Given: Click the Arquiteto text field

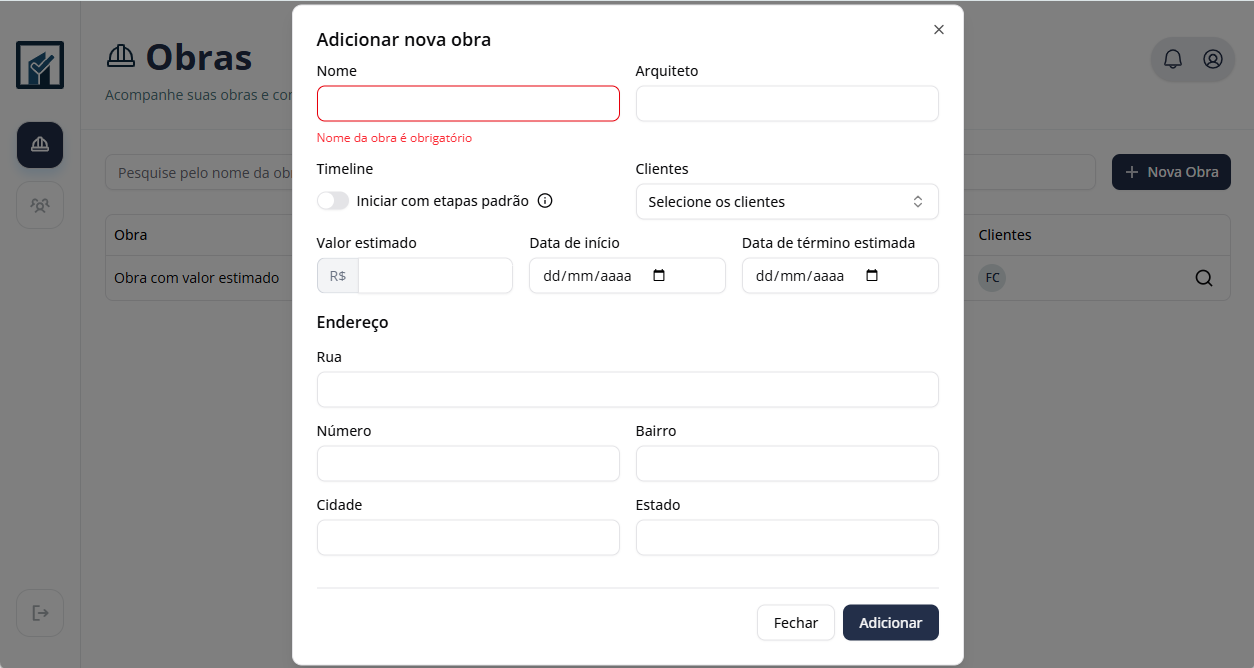Looking at the screenshot, I should click(787, 104).
